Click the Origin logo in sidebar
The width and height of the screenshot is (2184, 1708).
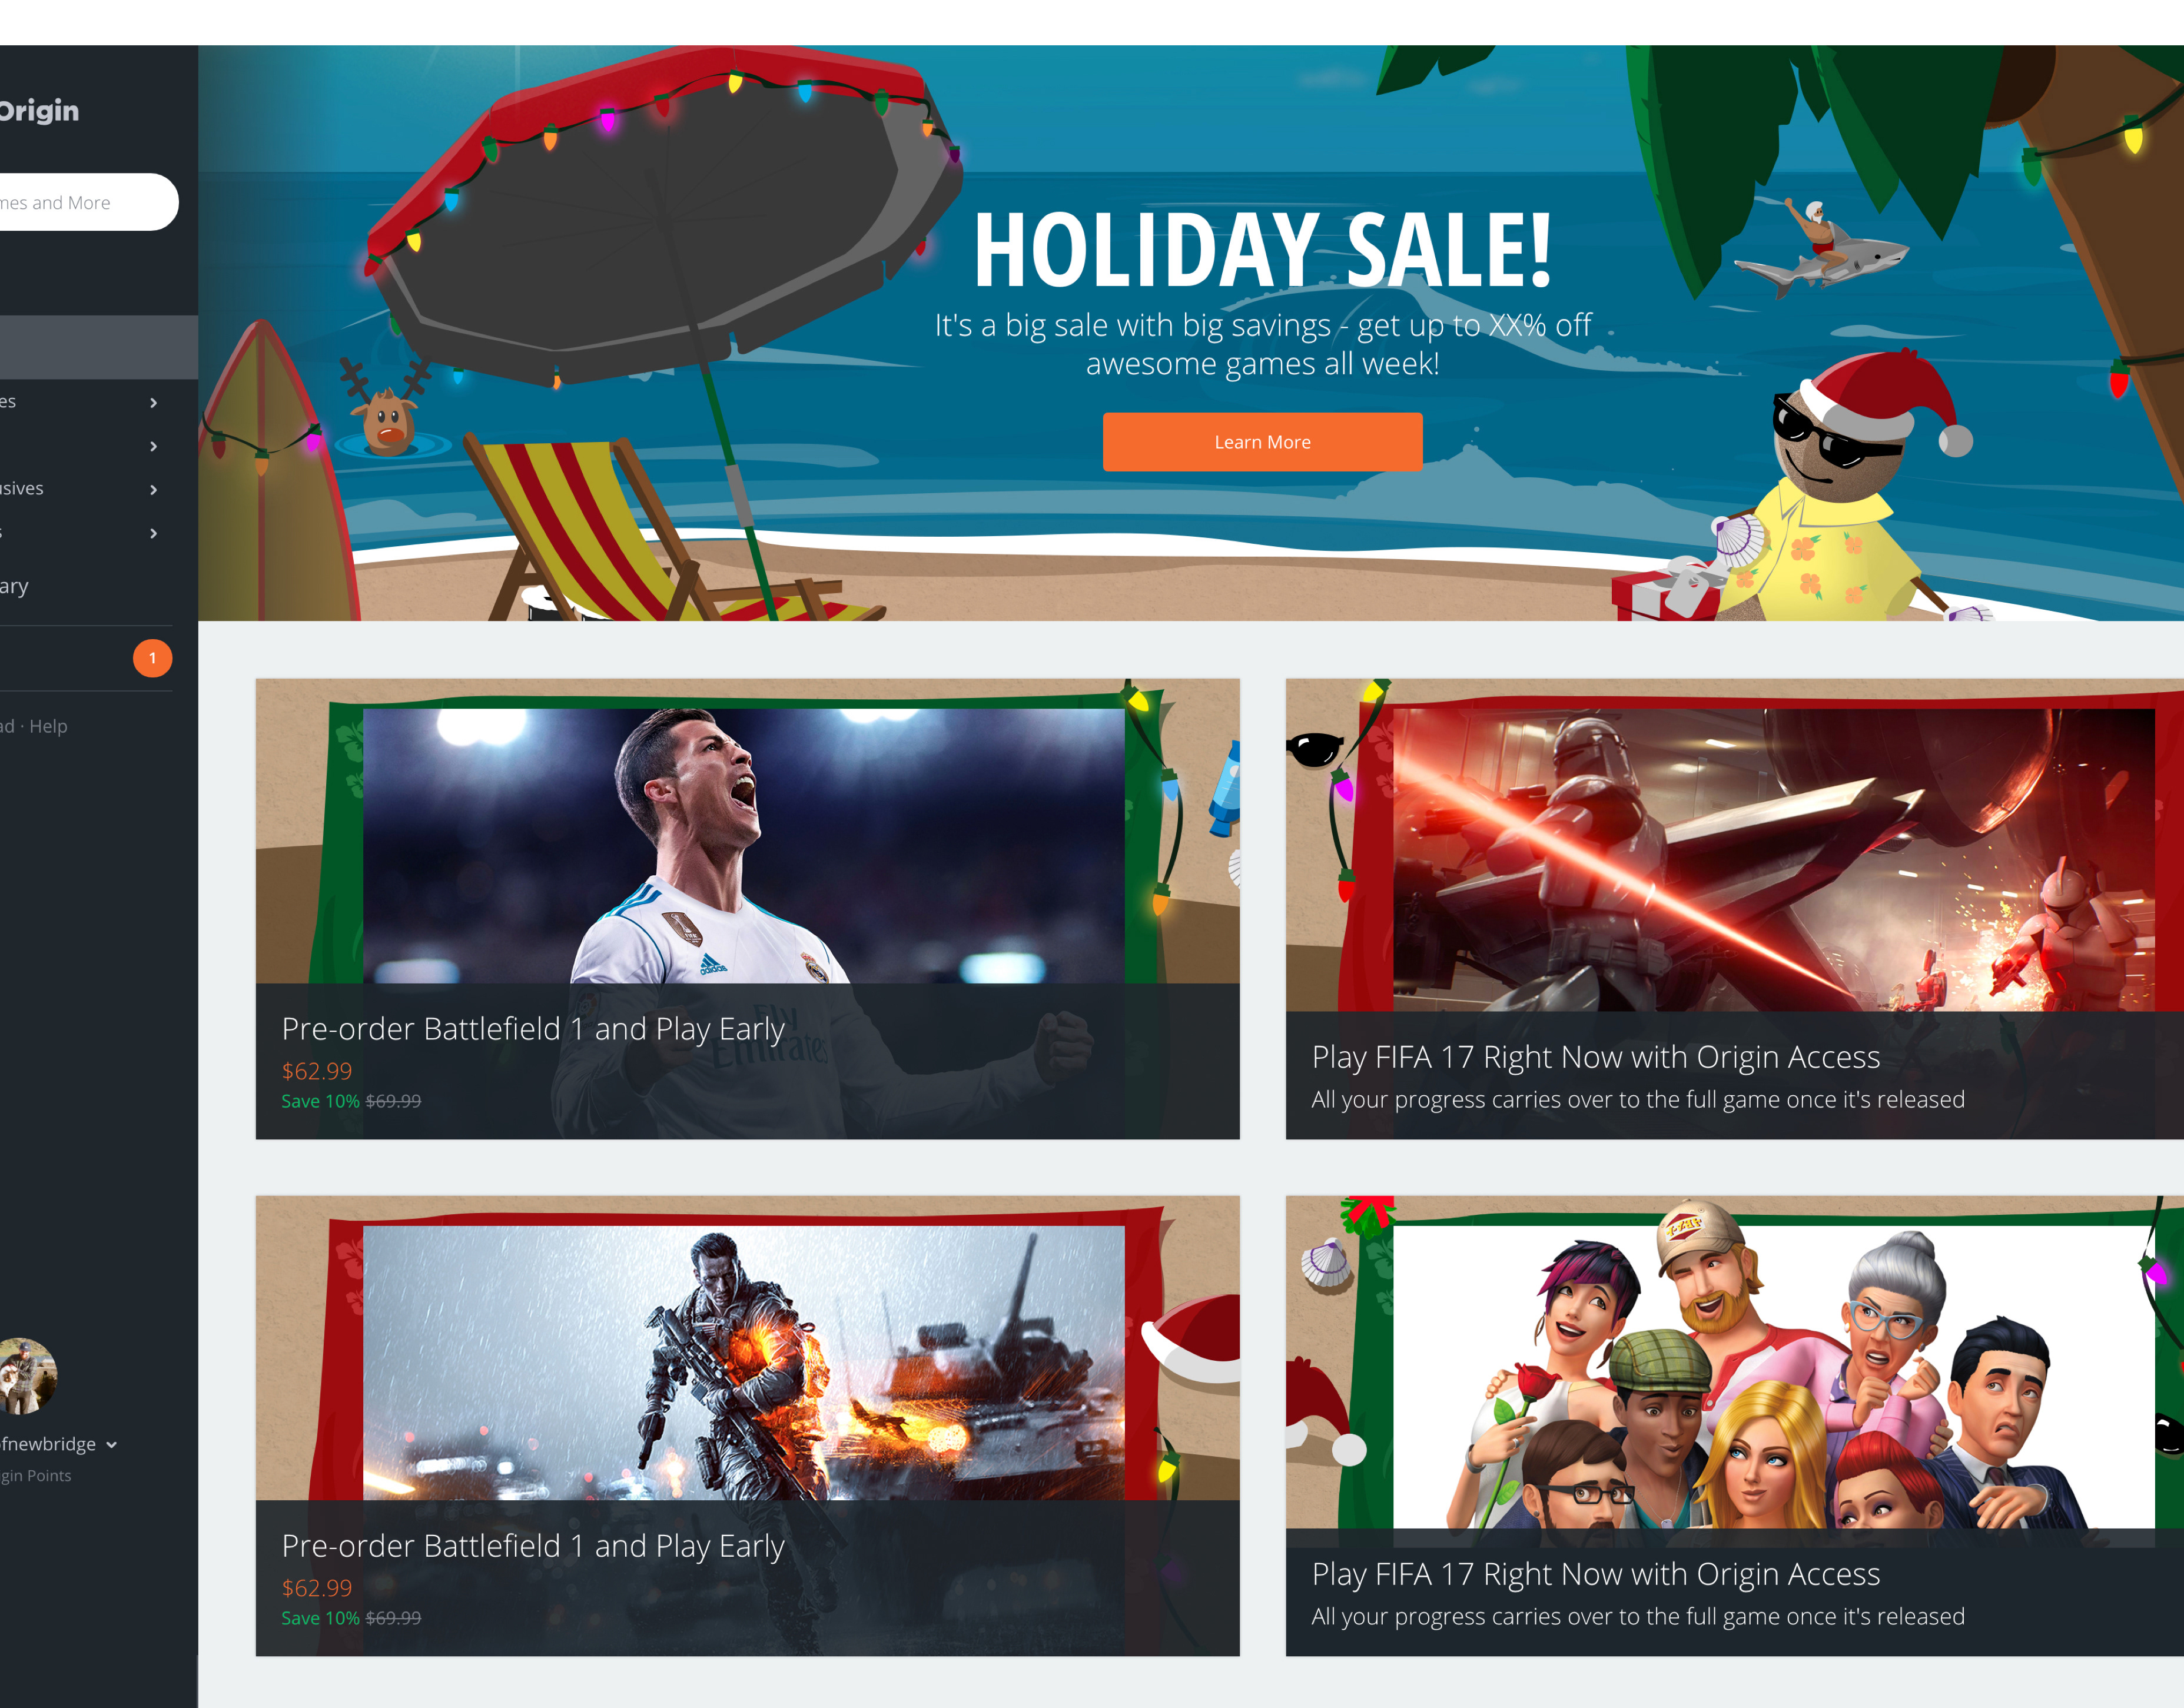pyautogui.click(x=38, y=110)
